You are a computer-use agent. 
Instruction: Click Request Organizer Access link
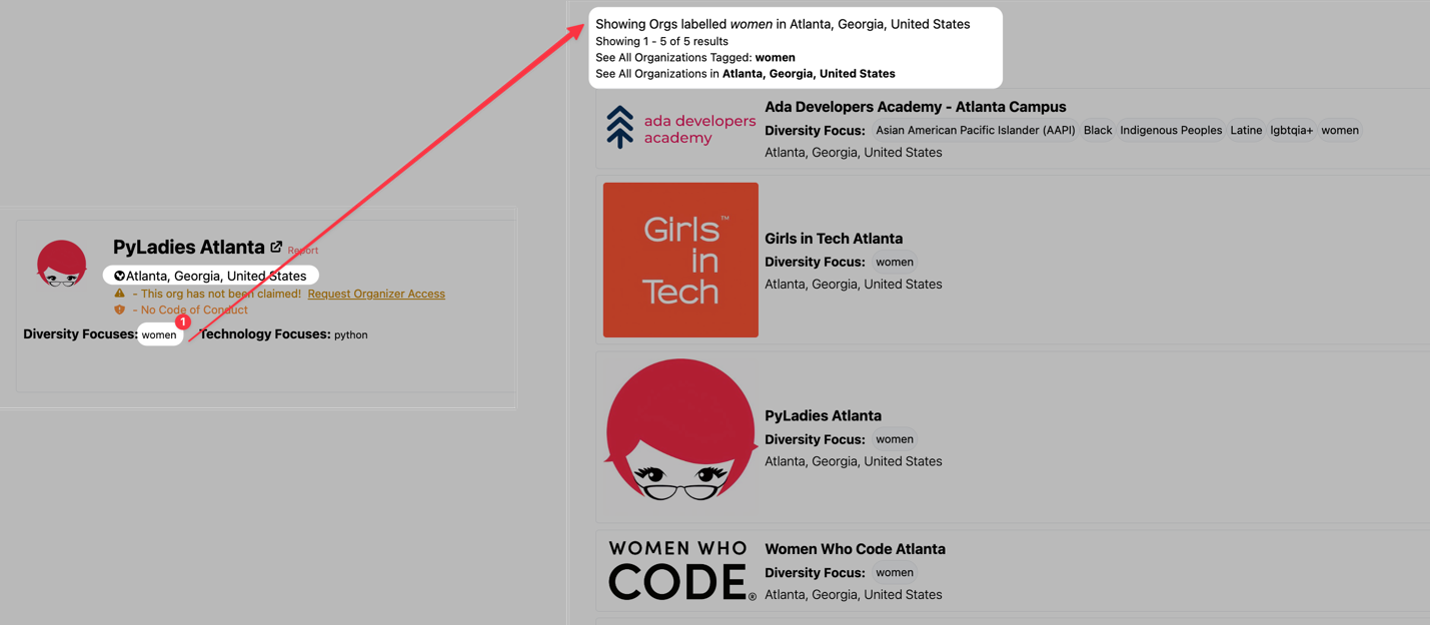[376, 294]
